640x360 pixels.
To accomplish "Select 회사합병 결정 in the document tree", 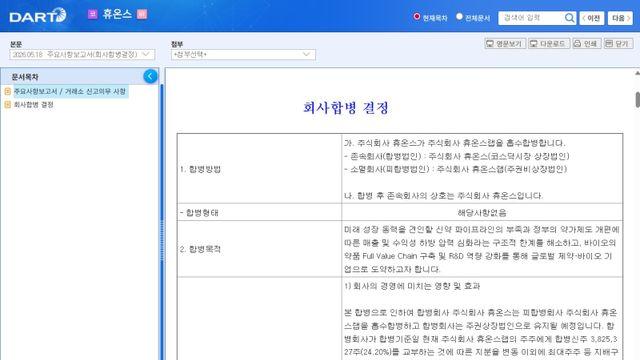I will (x=33, y=105).
